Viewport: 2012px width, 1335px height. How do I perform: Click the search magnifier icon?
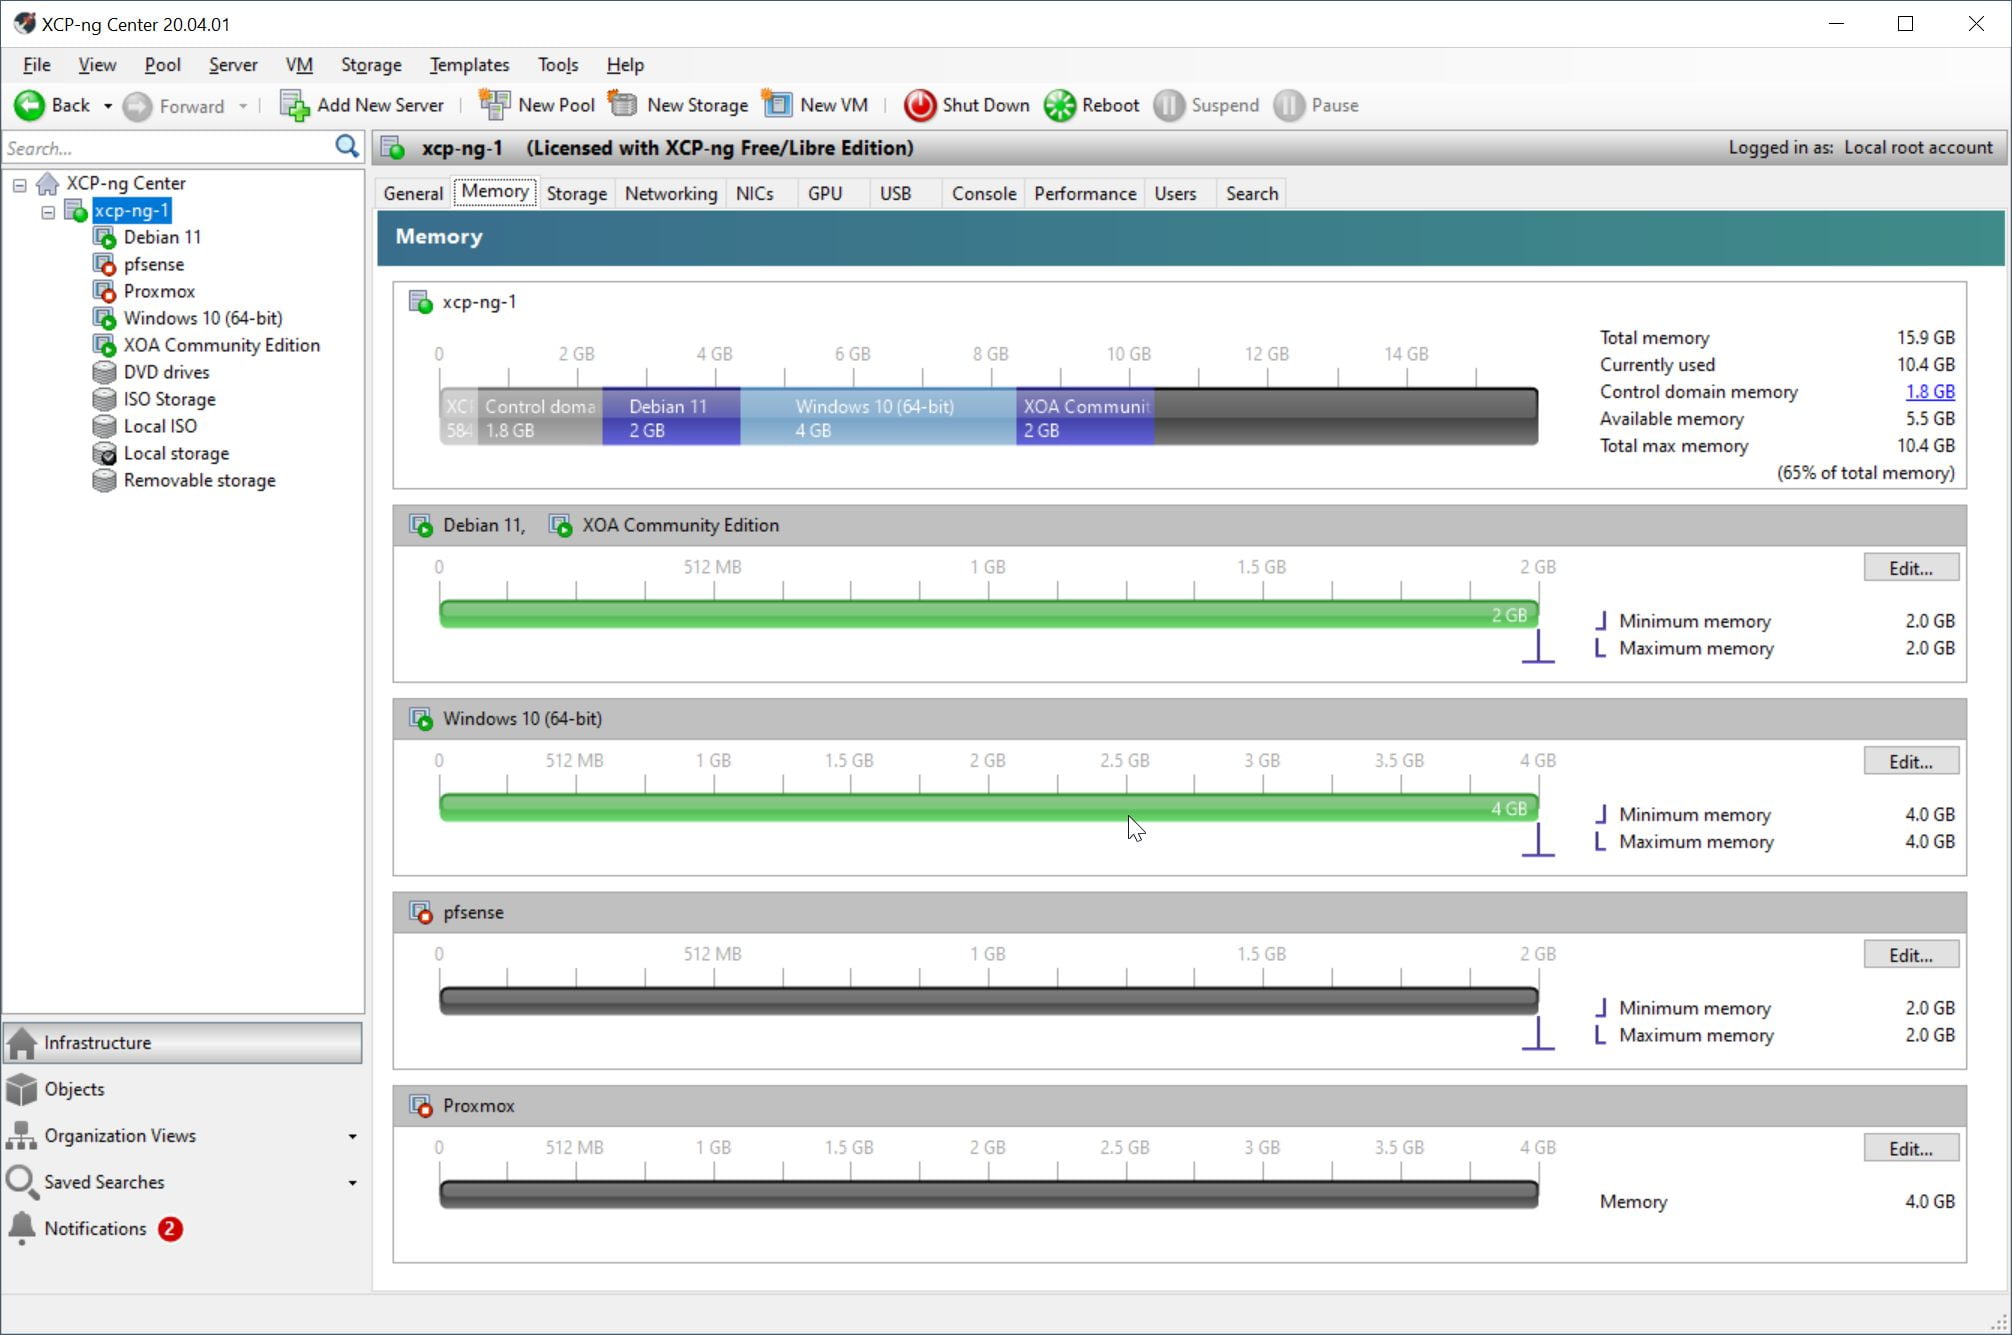coord(346,147)
